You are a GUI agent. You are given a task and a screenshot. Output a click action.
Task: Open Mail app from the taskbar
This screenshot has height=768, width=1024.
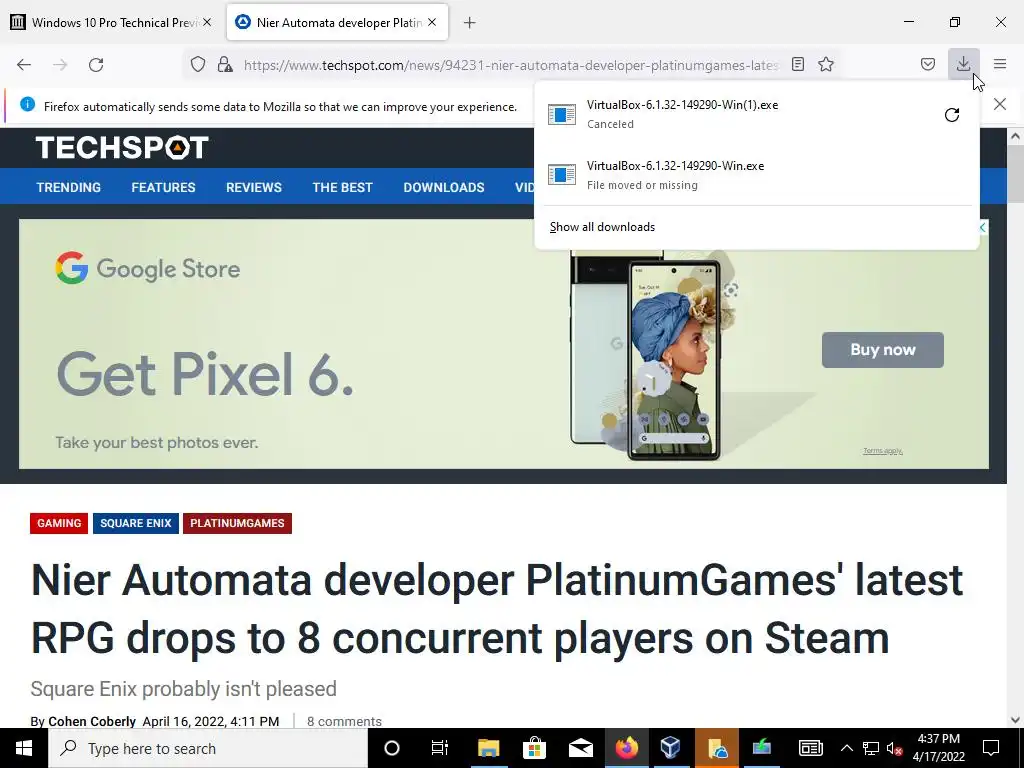(580, 748)
